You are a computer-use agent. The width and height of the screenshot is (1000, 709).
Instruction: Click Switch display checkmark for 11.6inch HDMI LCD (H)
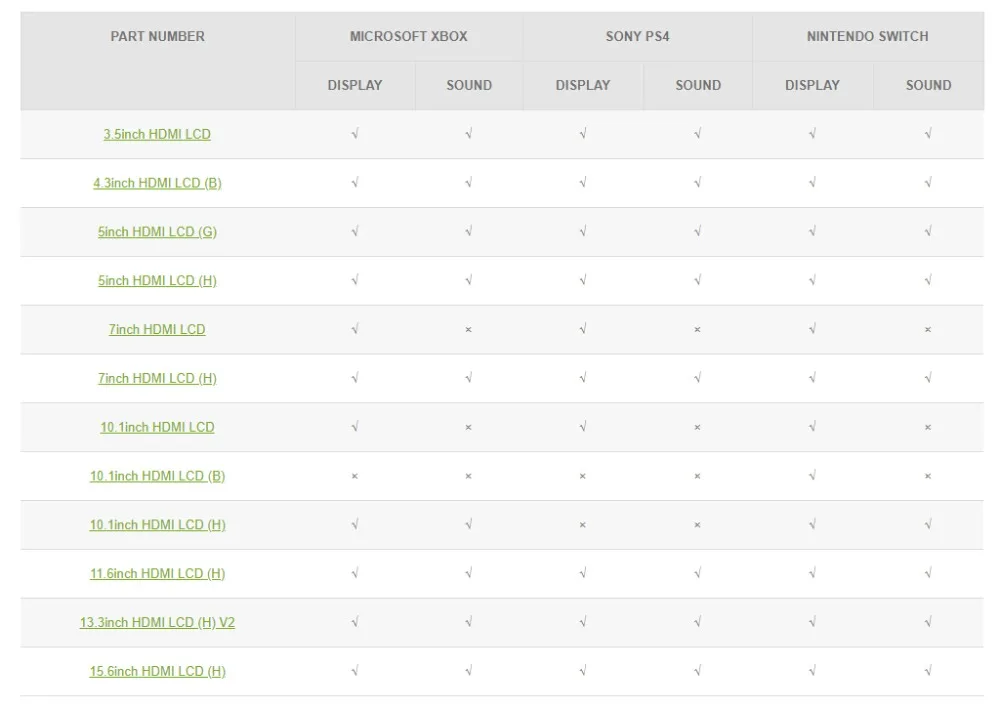click(812, 573)
